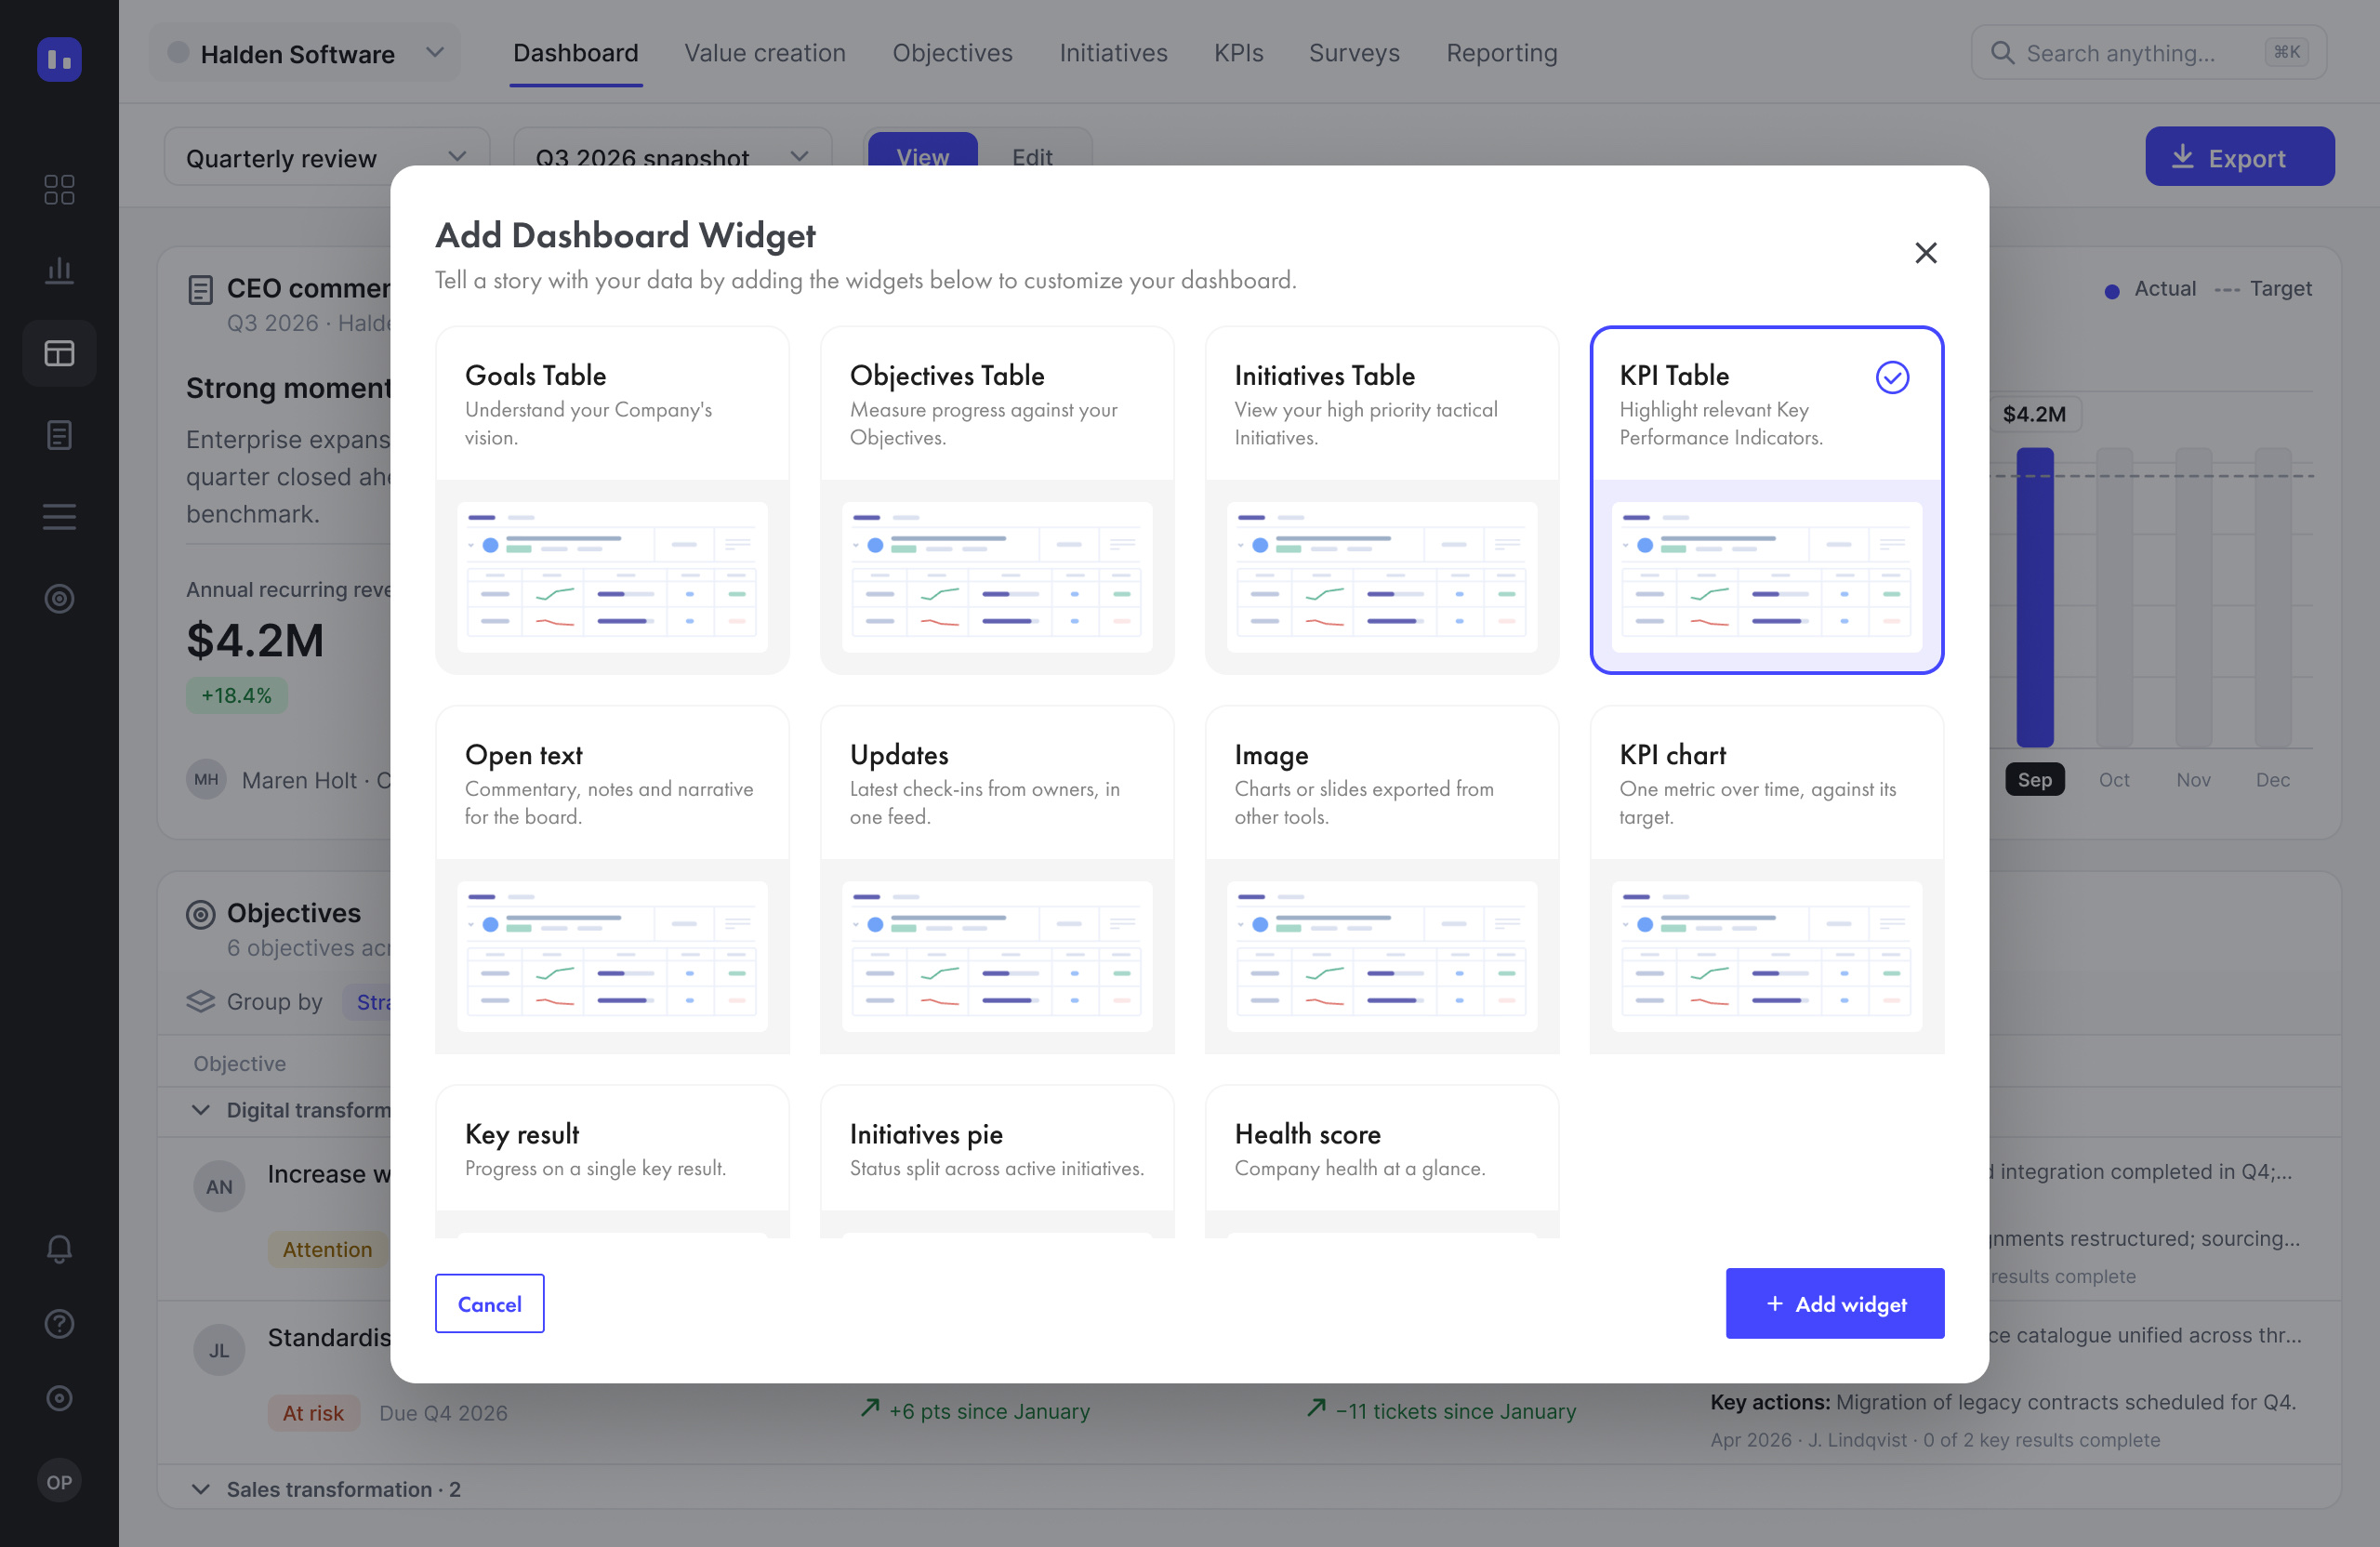This screenshot has width=2380, height=1547.
Task: Open the document report sidebar icon
Action: (59, 435)
